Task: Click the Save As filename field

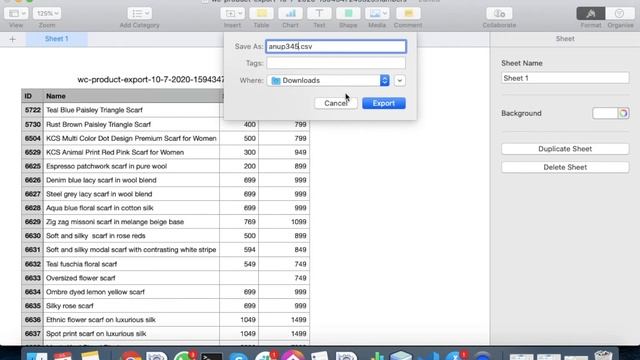Action: point(336,47)
